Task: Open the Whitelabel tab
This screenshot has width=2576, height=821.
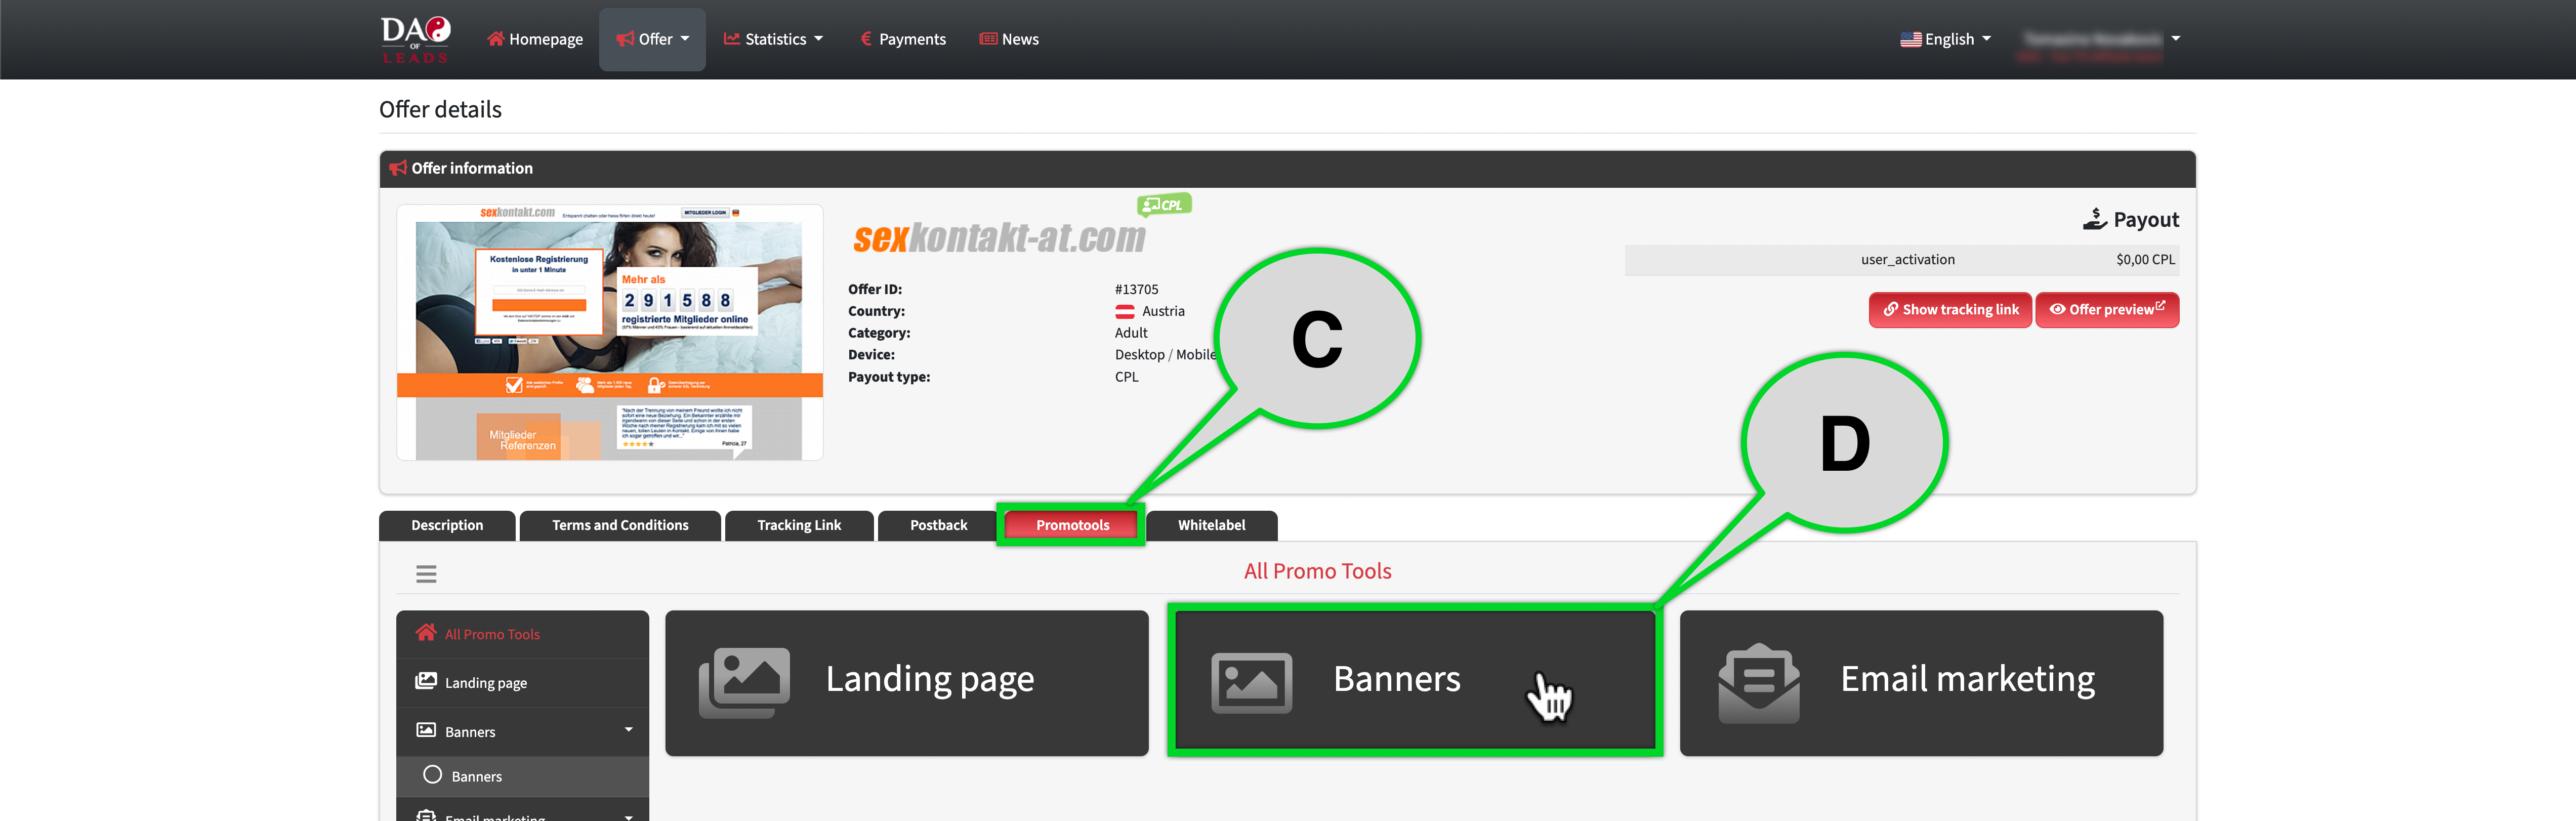Action: pos(1211,525)
